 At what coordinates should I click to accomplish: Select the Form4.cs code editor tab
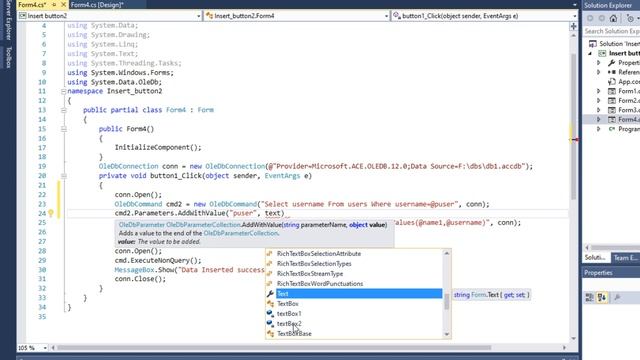pos(32,5)
